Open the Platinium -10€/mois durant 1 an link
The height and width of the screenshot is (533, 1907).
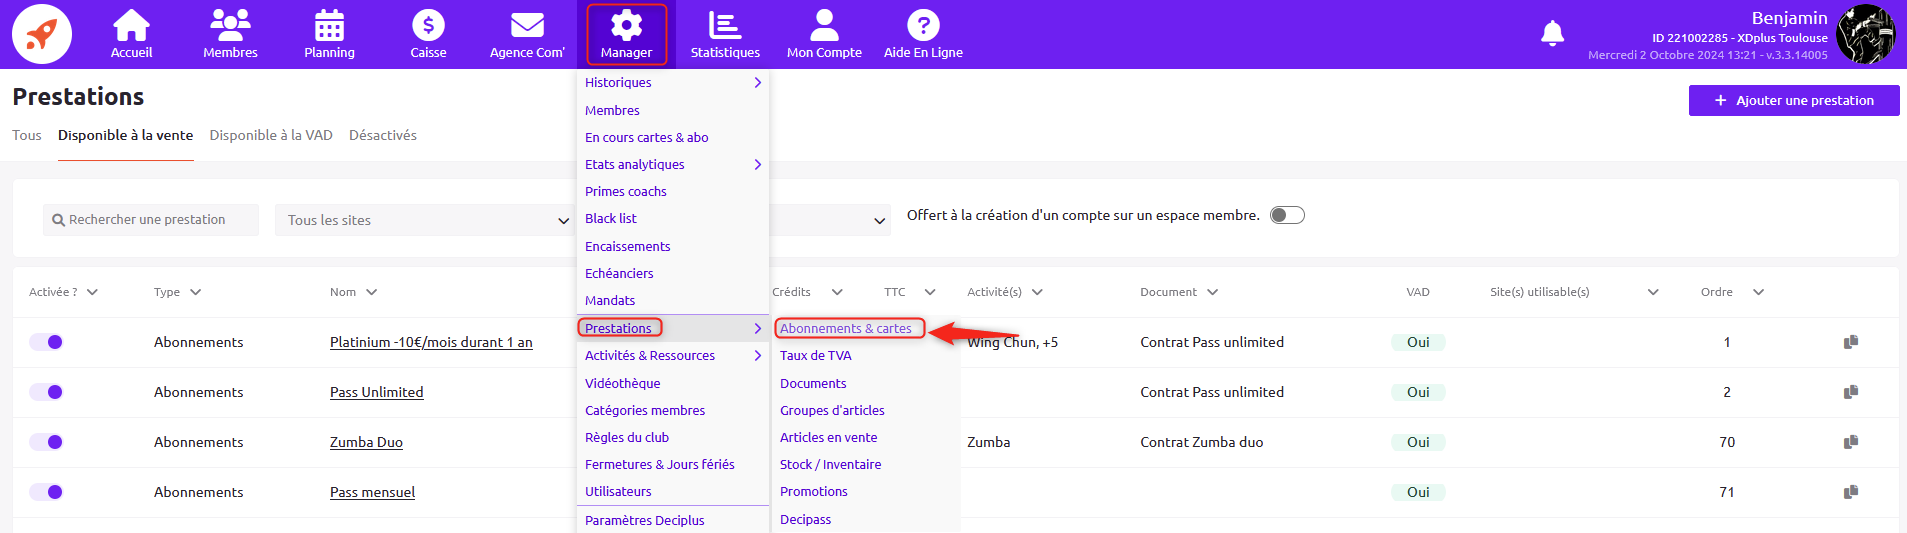point(431,342)
